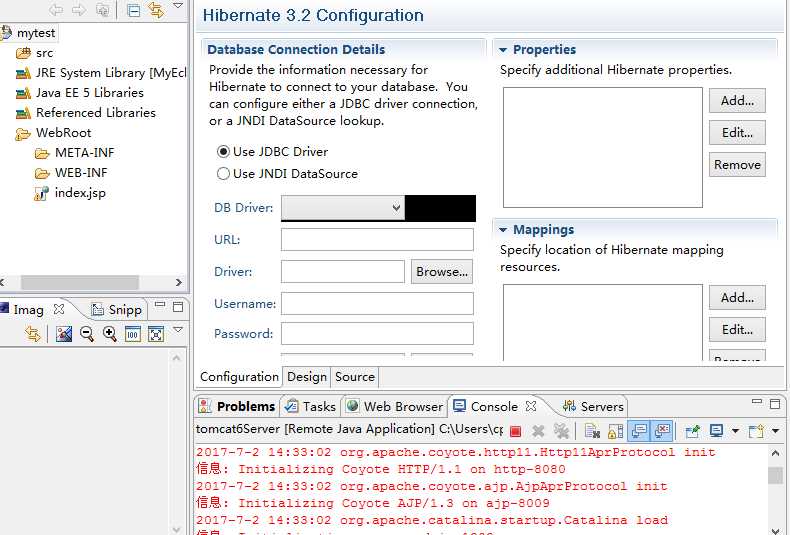Select the src folder in the tree
790x535 pixels.
[44, 53]
